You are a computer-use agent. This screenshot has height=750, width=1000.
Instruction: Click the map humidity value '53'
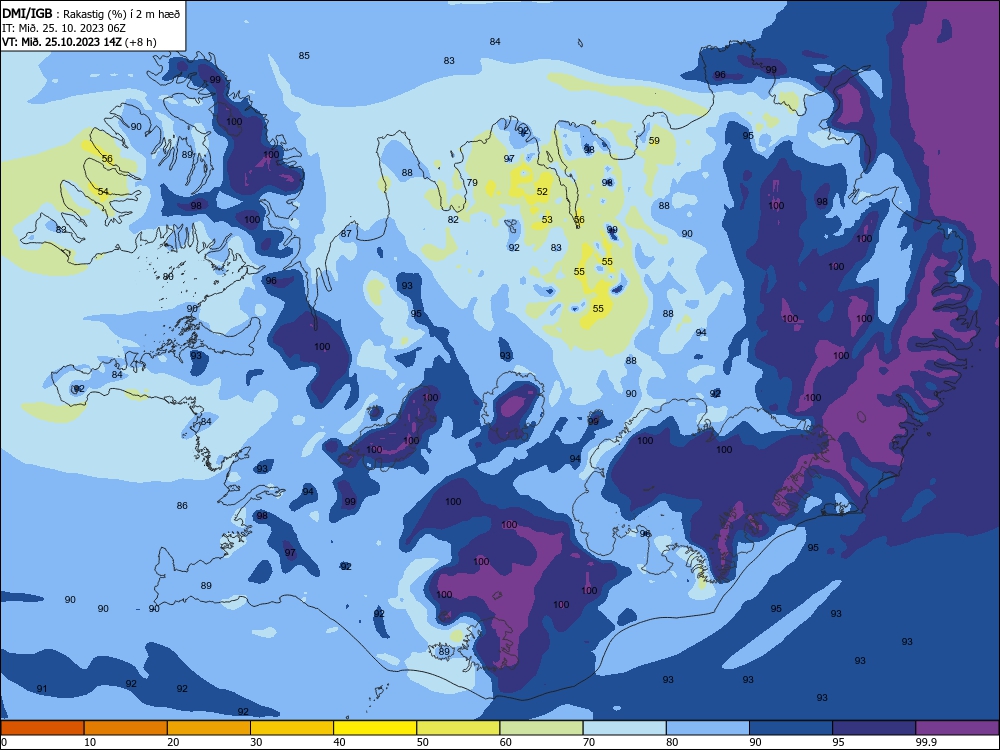(547, 219)
